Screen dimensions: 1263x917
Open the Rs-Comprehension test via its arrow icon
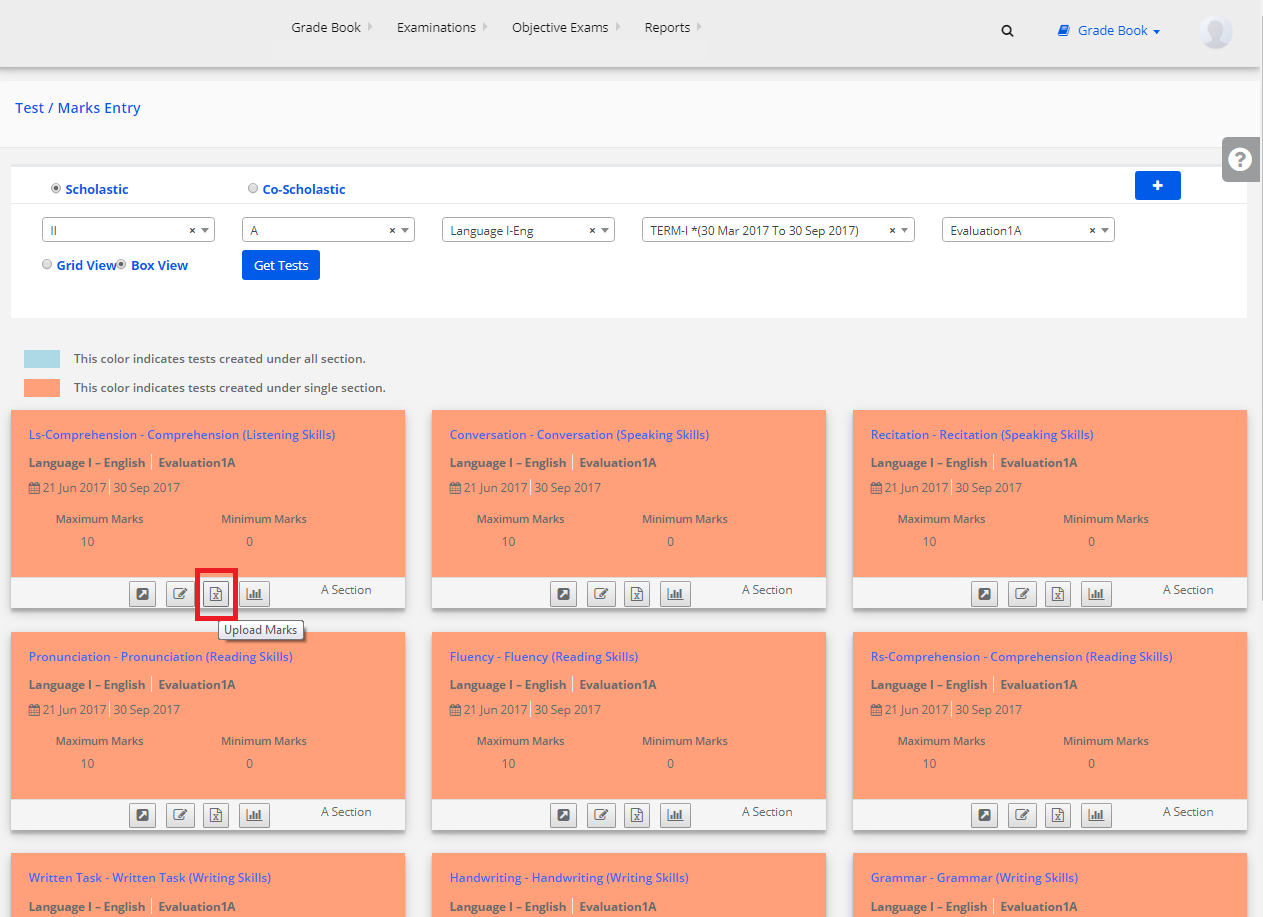pyautogui.click(x=985, y=815)
